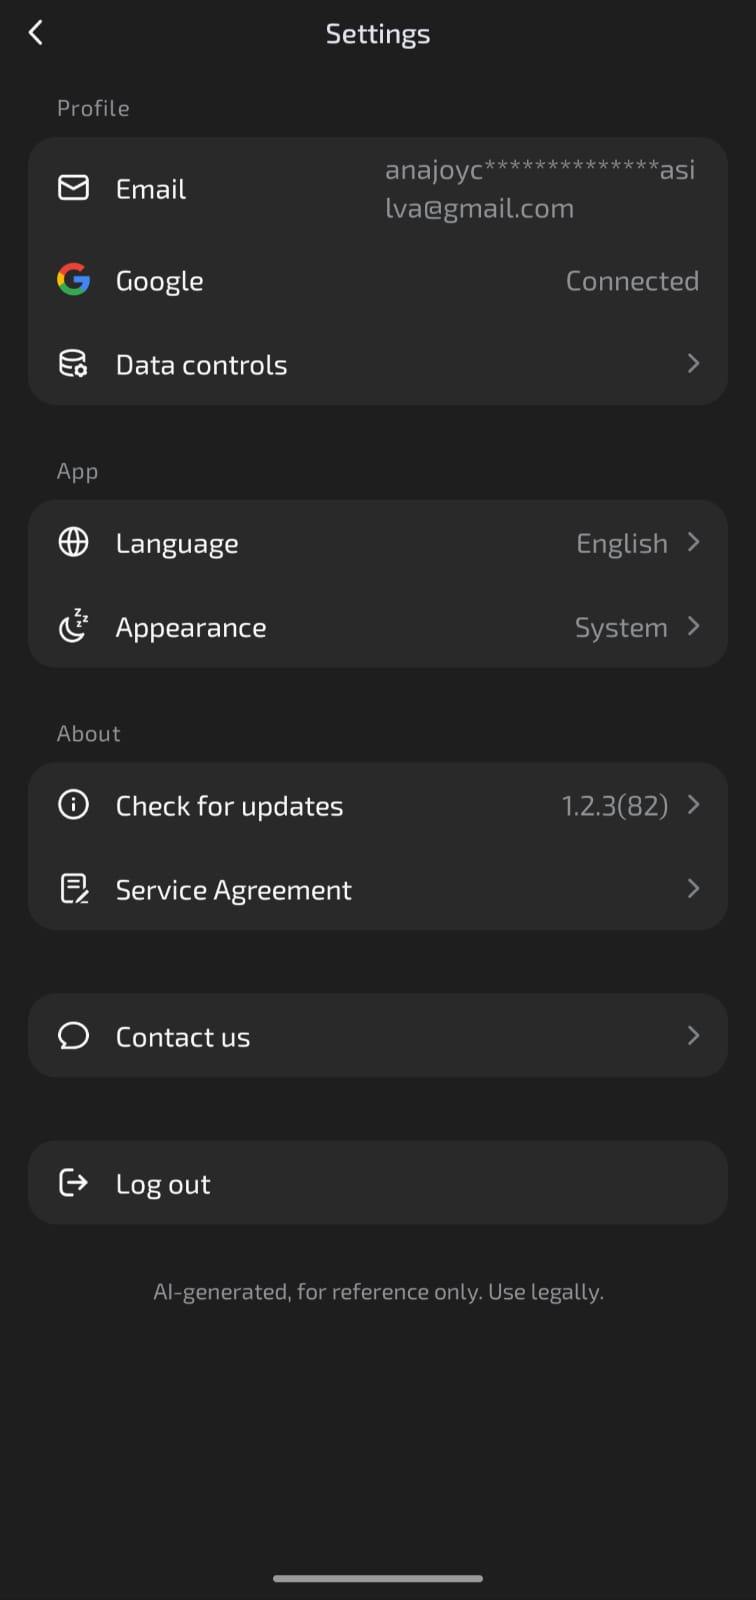Viewport: 756px width, 1600px height.
Task: Tap the envelope icon beside Email
Action: (x=73, y=188)
